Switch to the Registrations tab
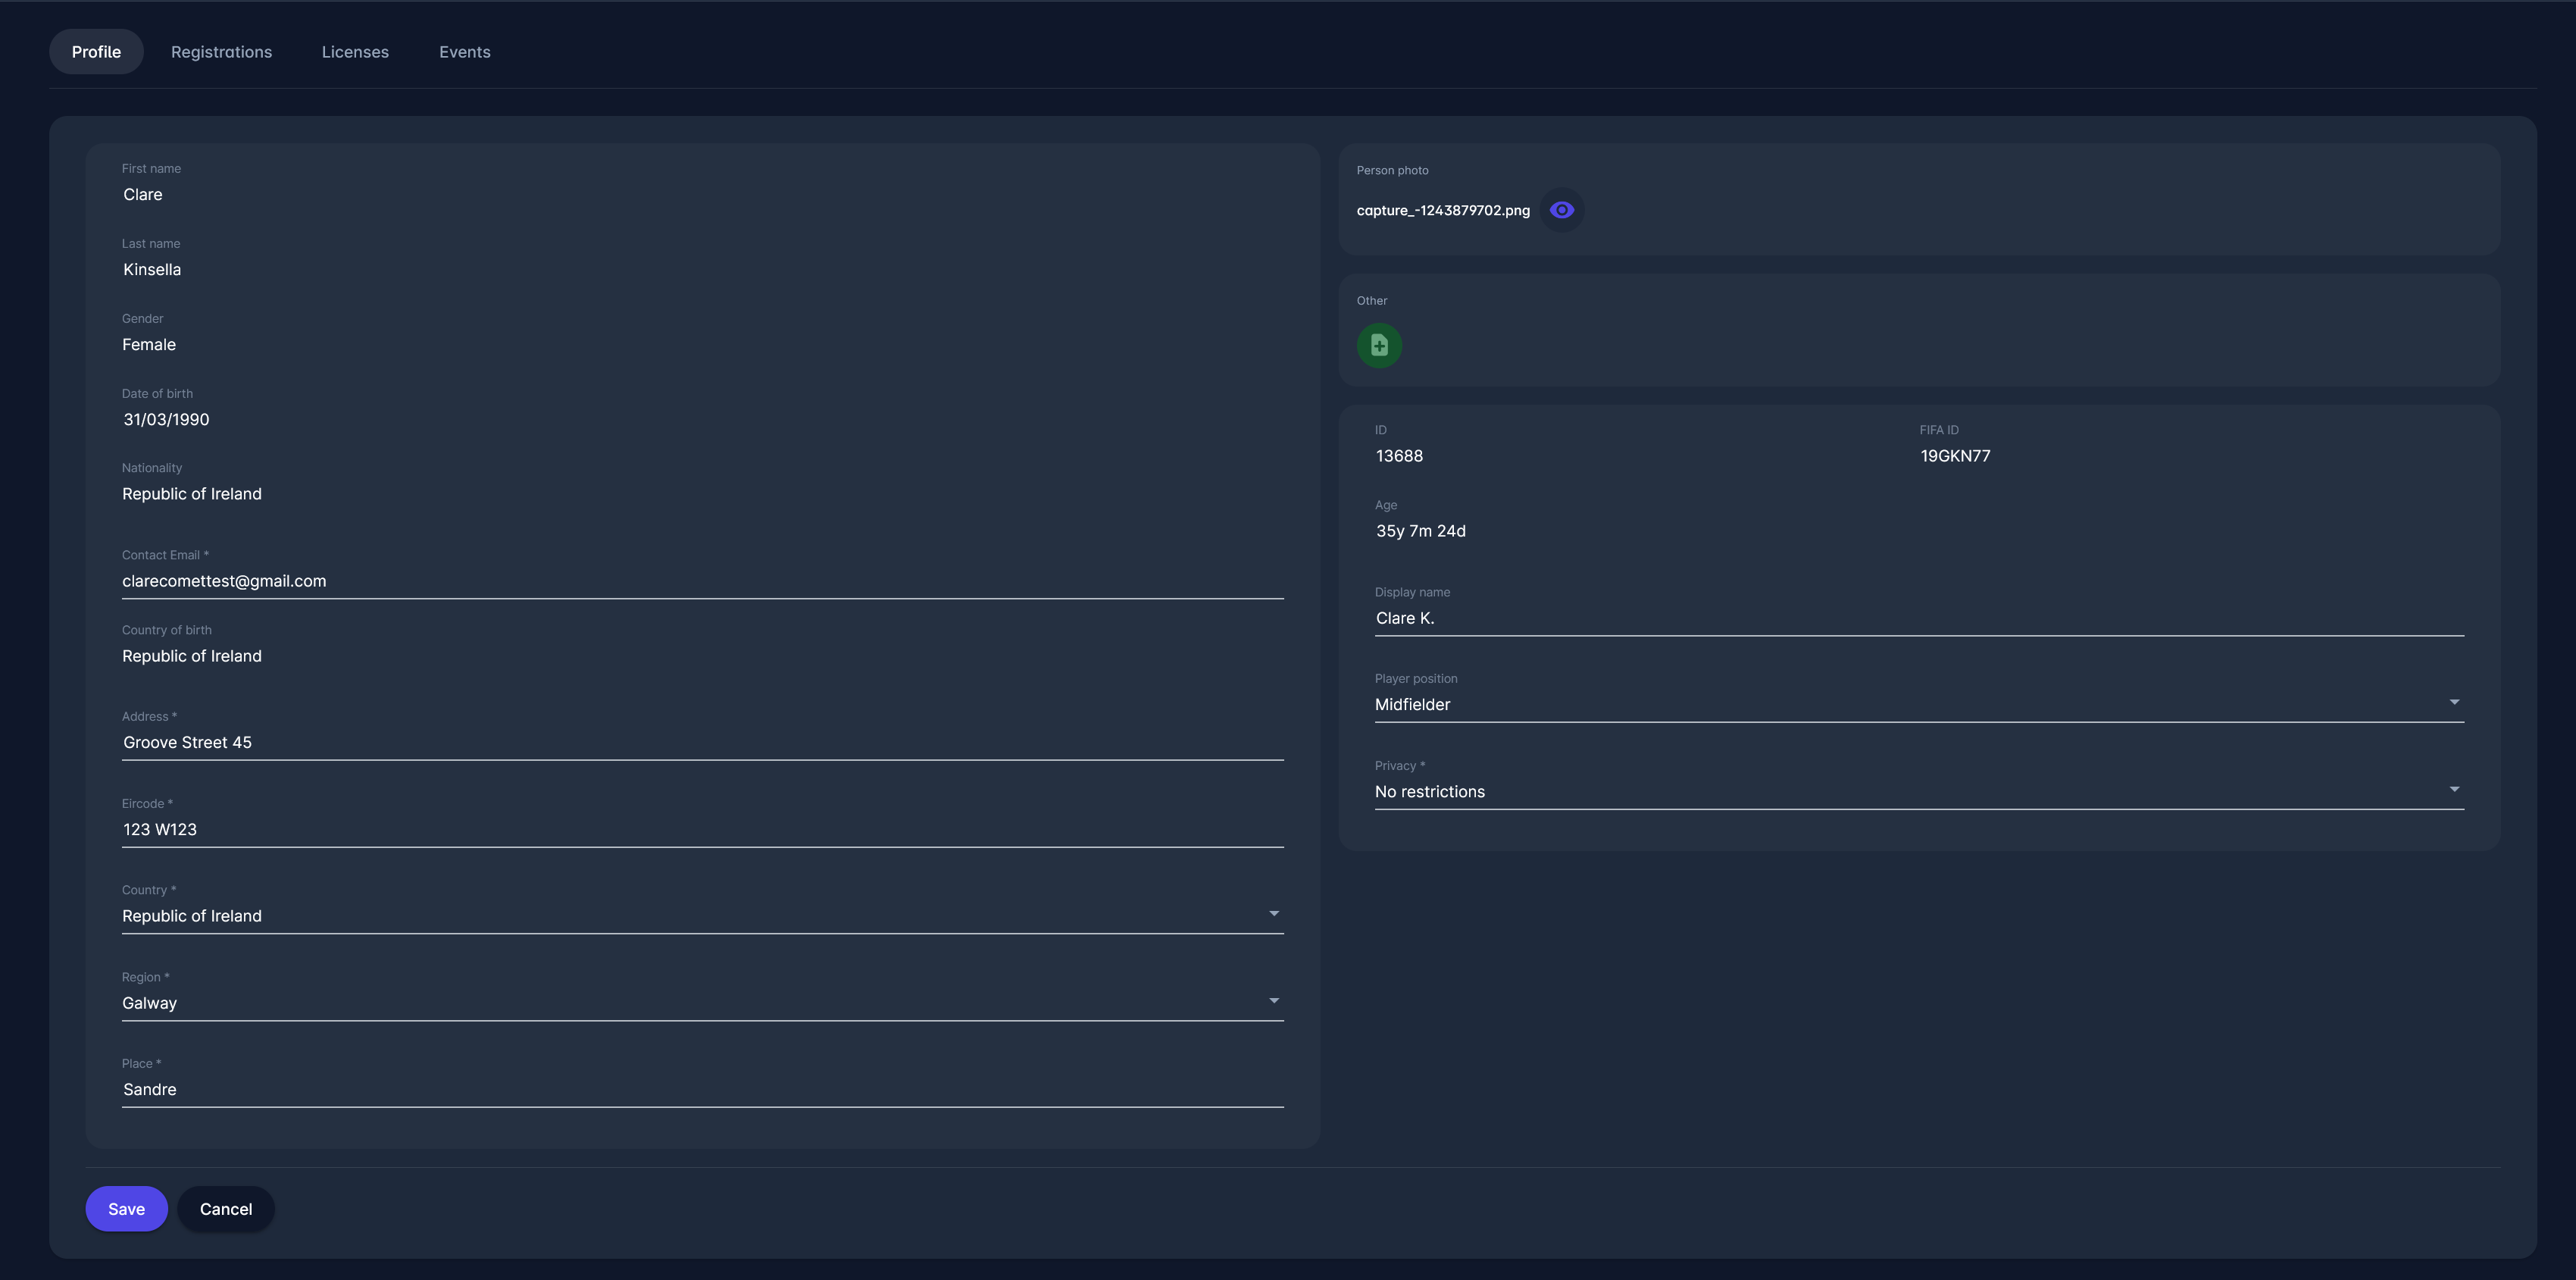 [x=221, y=52]
